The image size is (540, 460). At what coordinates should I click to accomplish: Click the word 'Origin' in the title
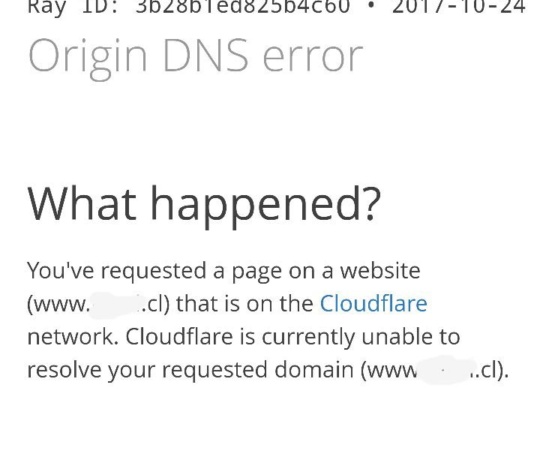tap(87, 58)
